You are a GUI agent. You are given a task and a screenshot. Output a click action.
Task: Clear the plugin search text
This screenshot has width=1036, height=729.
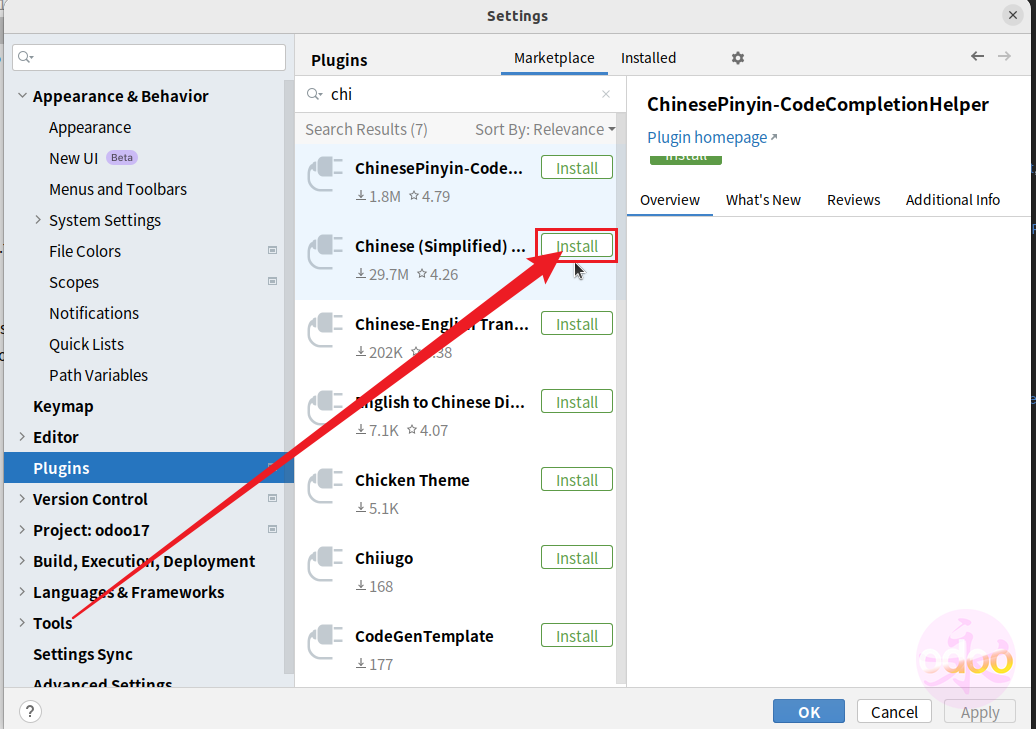click(605, 95)
